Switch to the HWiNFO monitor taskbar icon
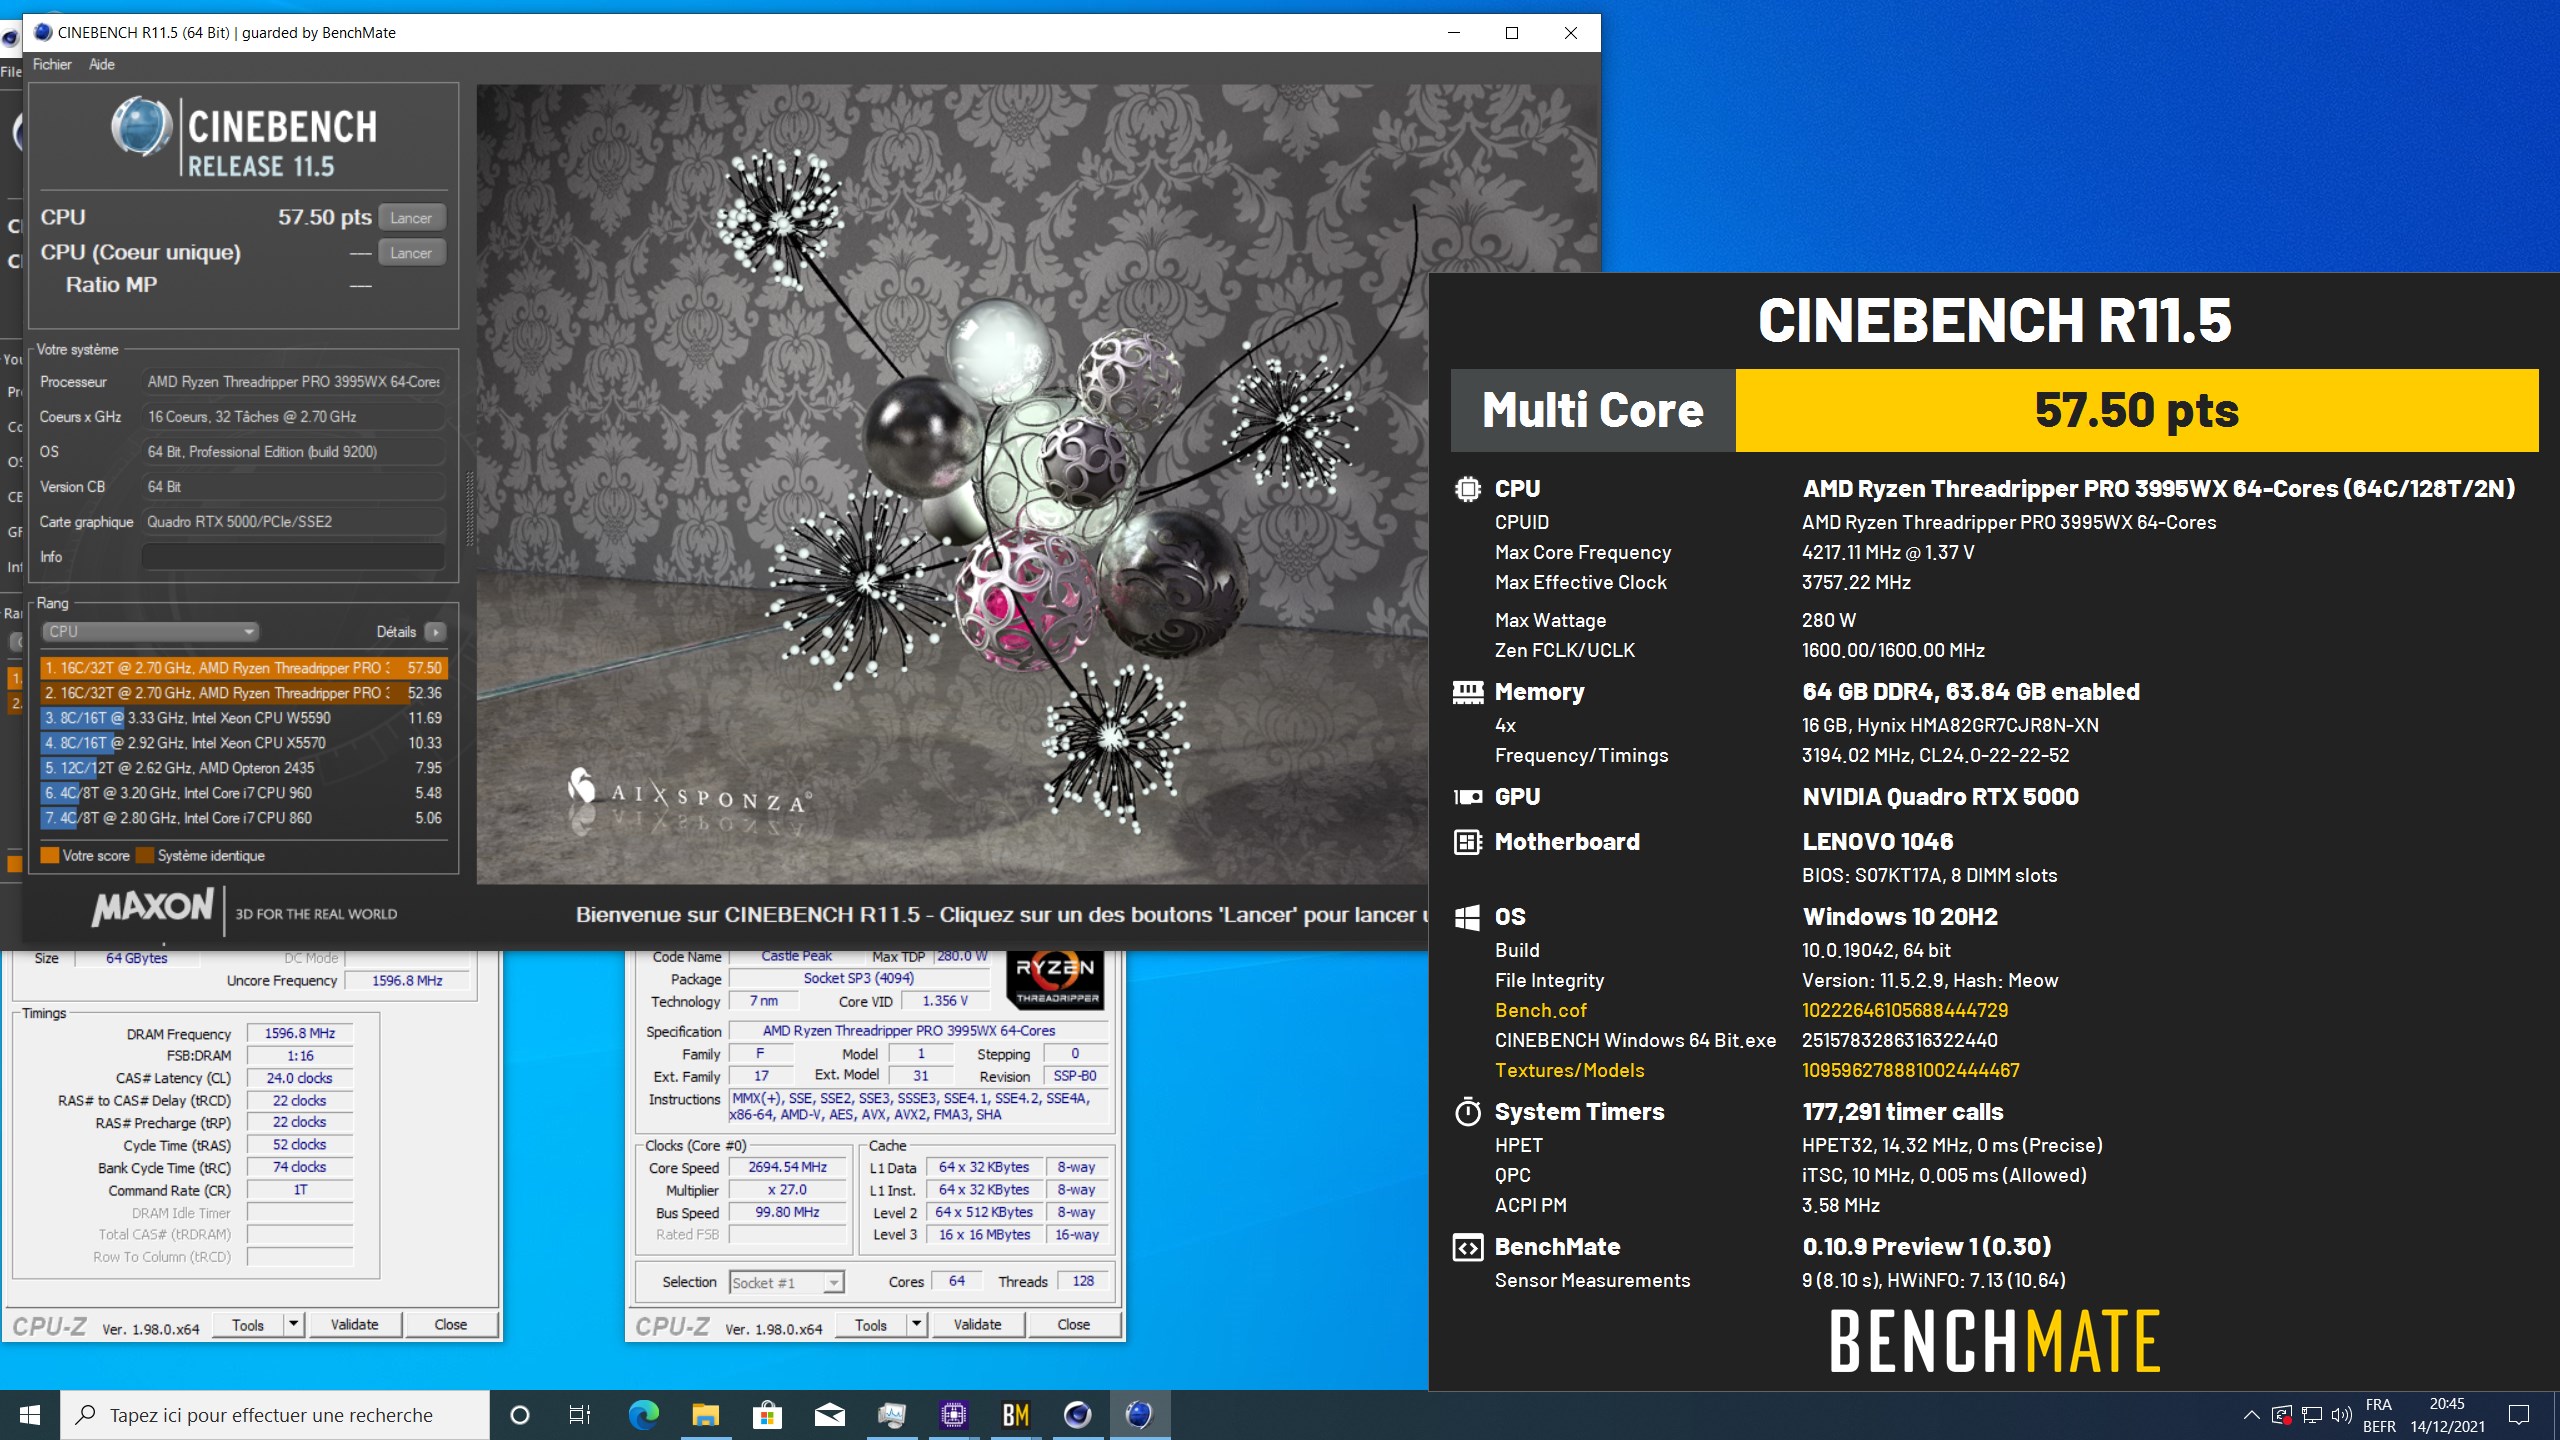 pos(891,1415)
